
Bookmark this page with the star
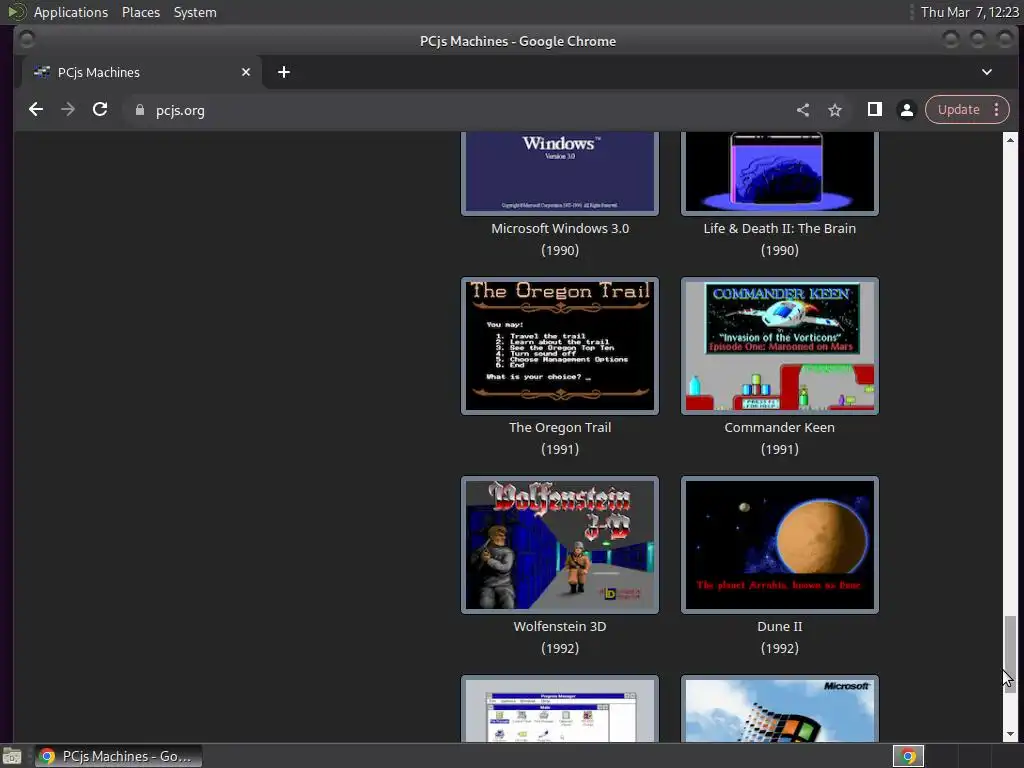coord(835,110)
